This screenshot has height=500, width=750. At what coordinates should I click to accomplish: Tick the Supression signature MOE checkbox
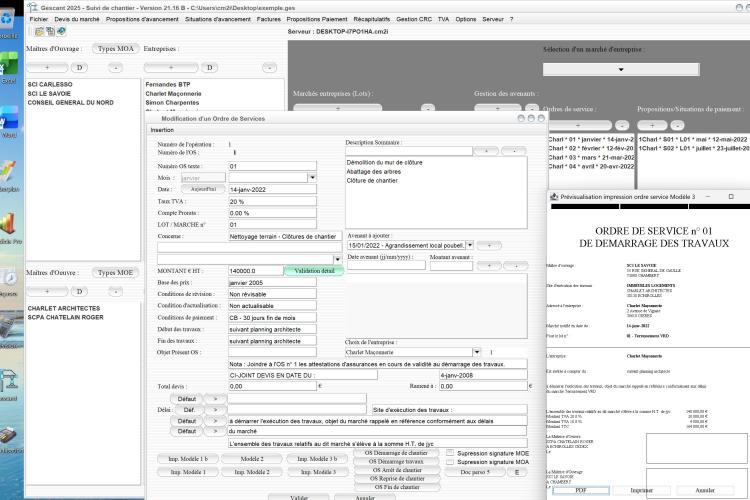tap(450, 453)
